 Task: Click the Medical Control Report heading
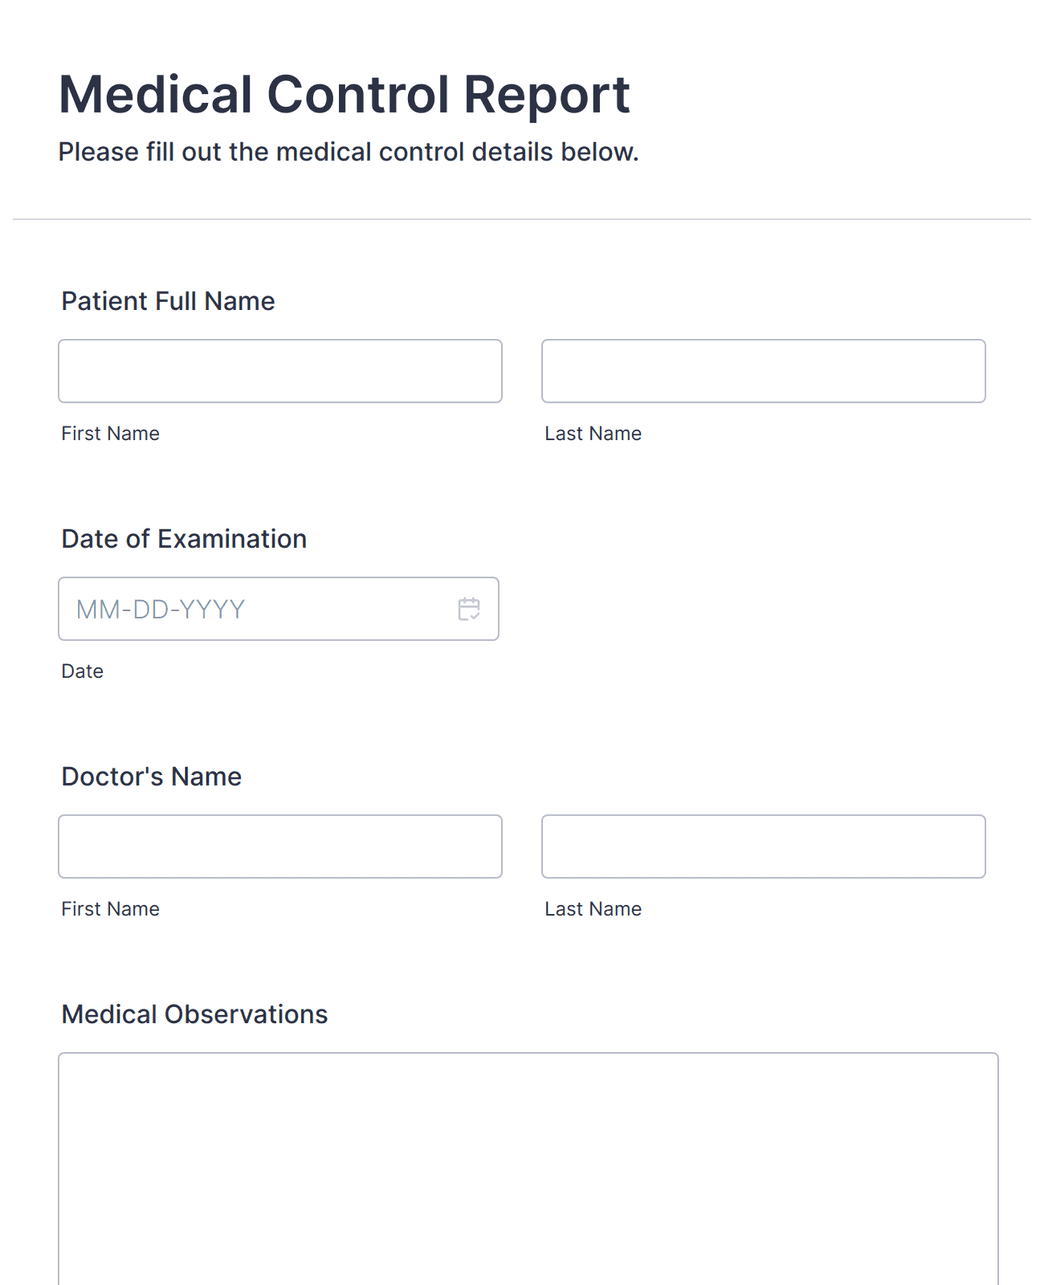pos(344,95)
